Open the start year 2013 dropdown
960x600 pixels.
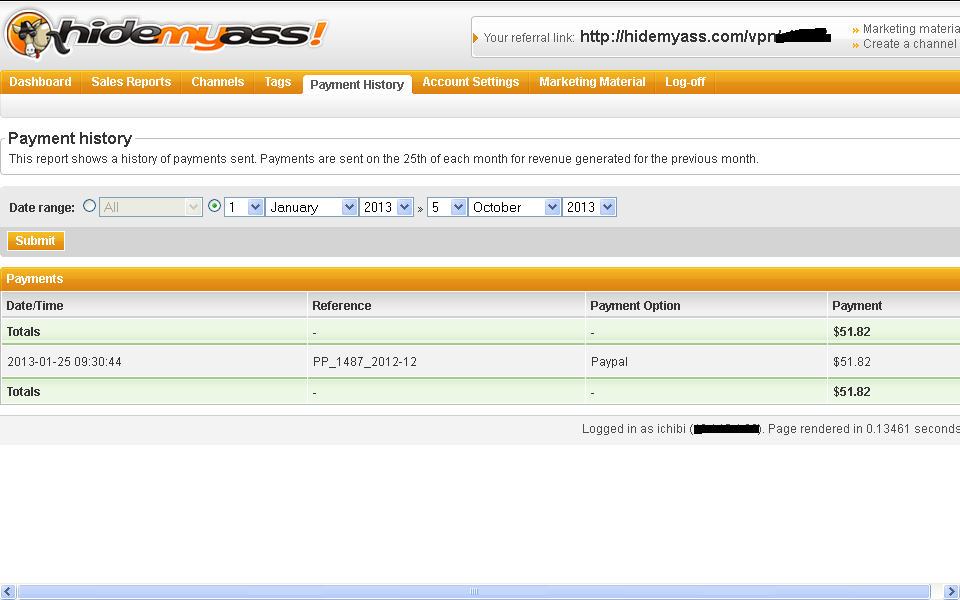[x=386, y=207]
